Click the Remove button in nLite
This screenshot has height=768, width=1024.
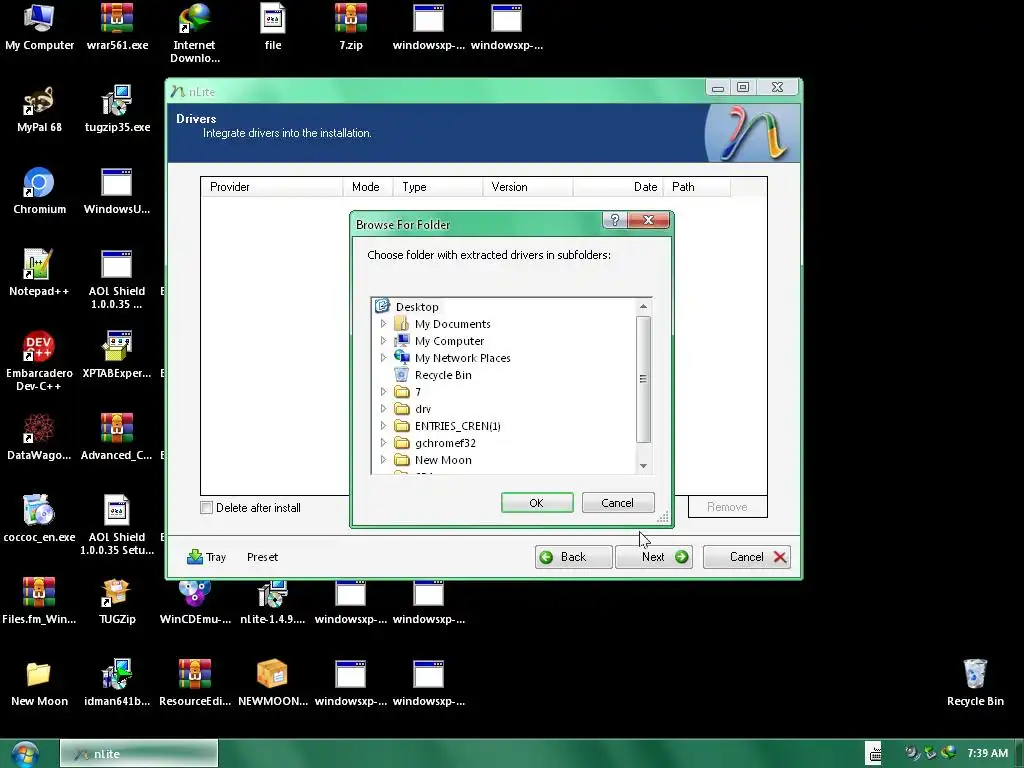coord(727,507)
